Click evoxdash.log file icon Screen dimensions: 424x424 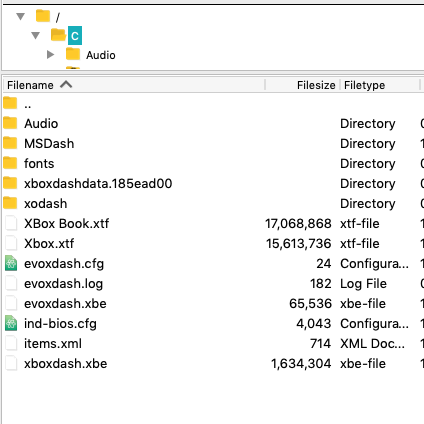tap(11, 283)
